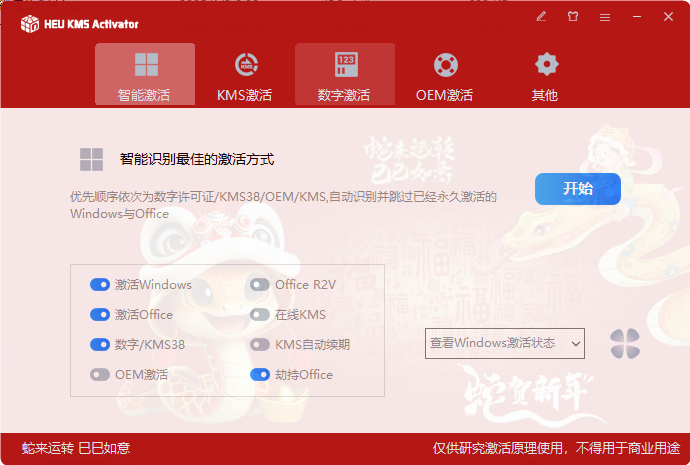
Task: Open the 其他 settings gear tab
Action: pyautogui.click(x=545, y=76)
